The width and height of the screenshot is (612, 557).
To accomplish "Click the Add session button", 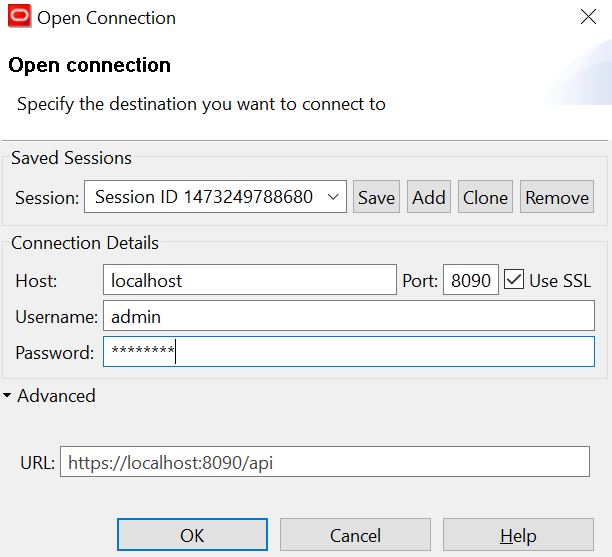I will pos(429,197).
